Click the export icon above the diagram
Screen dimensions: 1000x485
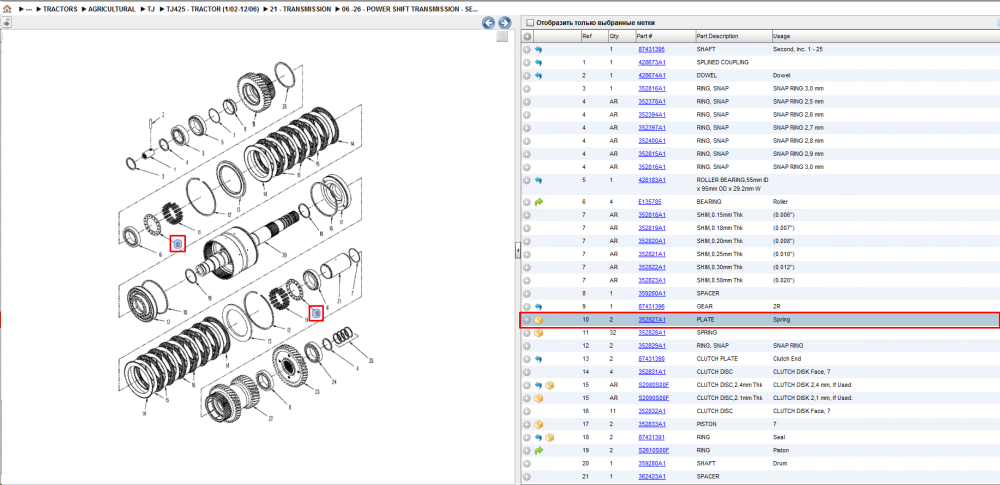pyautogui.click(x=6, y=22)
